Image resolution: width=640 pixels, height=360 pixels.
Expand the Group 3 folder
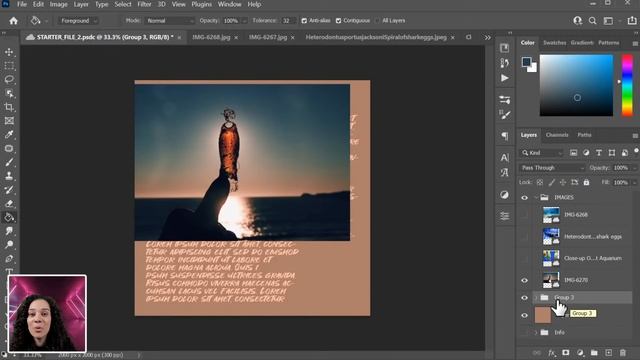(x=536, y=298)
